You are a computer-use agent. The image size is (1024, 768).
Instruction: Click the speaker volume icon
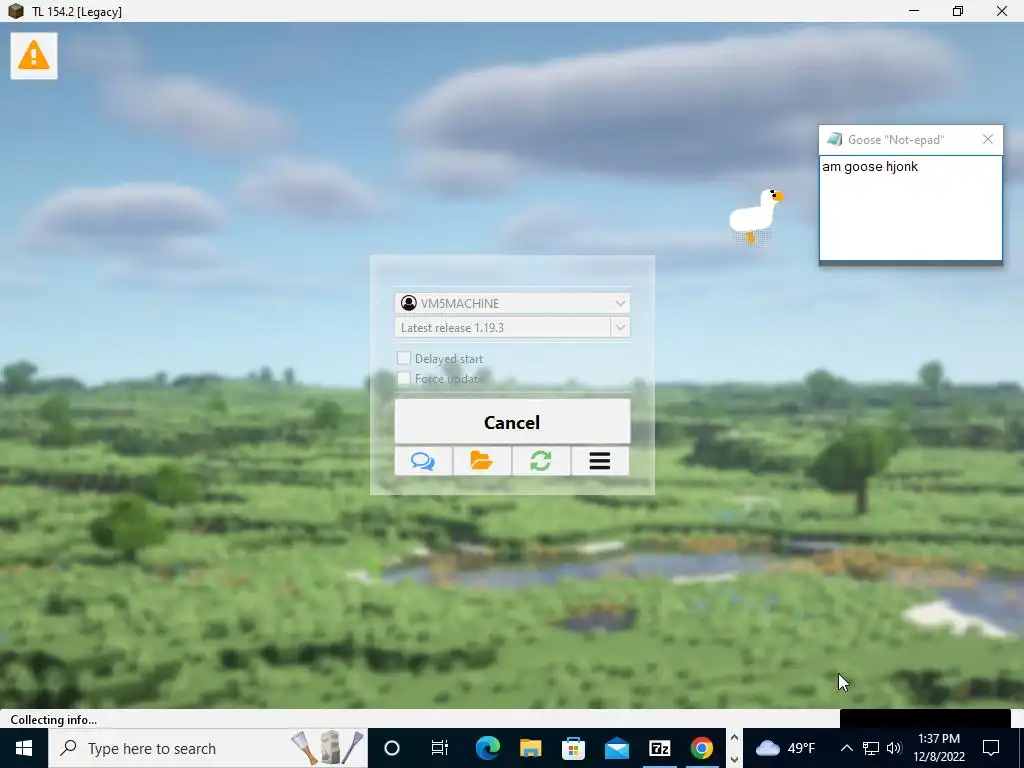(x=894, y=748)
